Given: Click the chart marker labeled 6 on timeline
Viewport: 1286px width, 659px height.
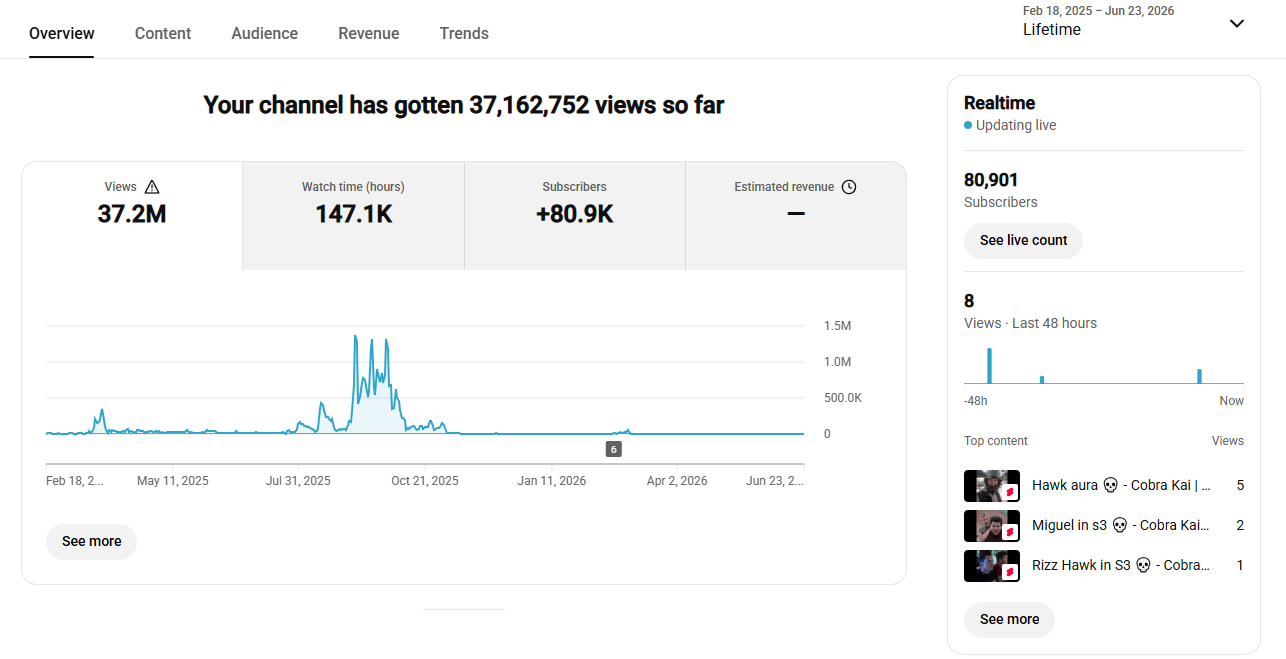Looking at the screenshot, I should click(614, 450).
